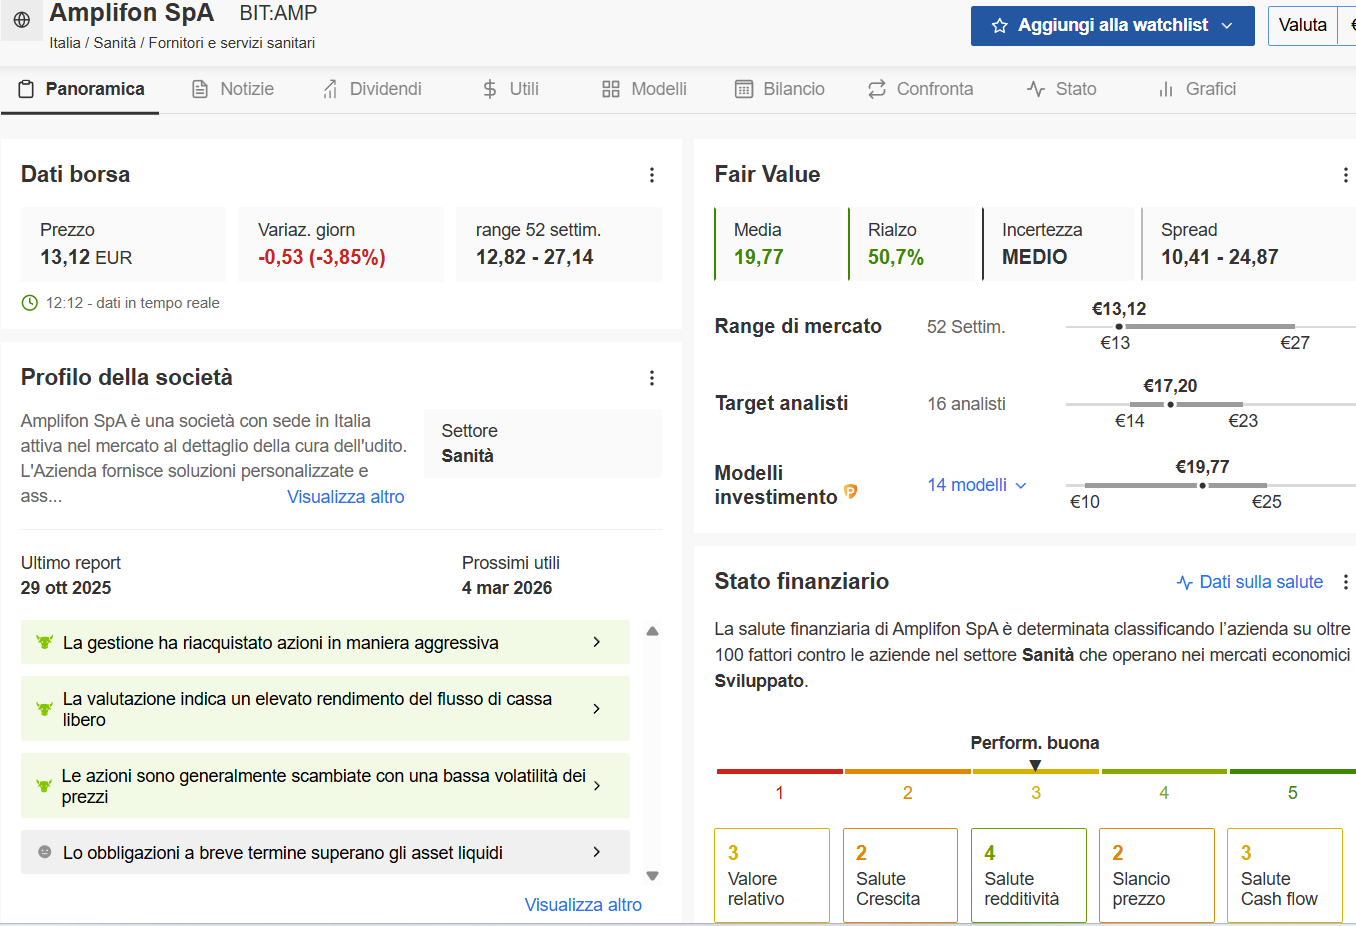Expand the 14 modelli dropdown
Screen dimensions: 1356x926
[975, 484]
